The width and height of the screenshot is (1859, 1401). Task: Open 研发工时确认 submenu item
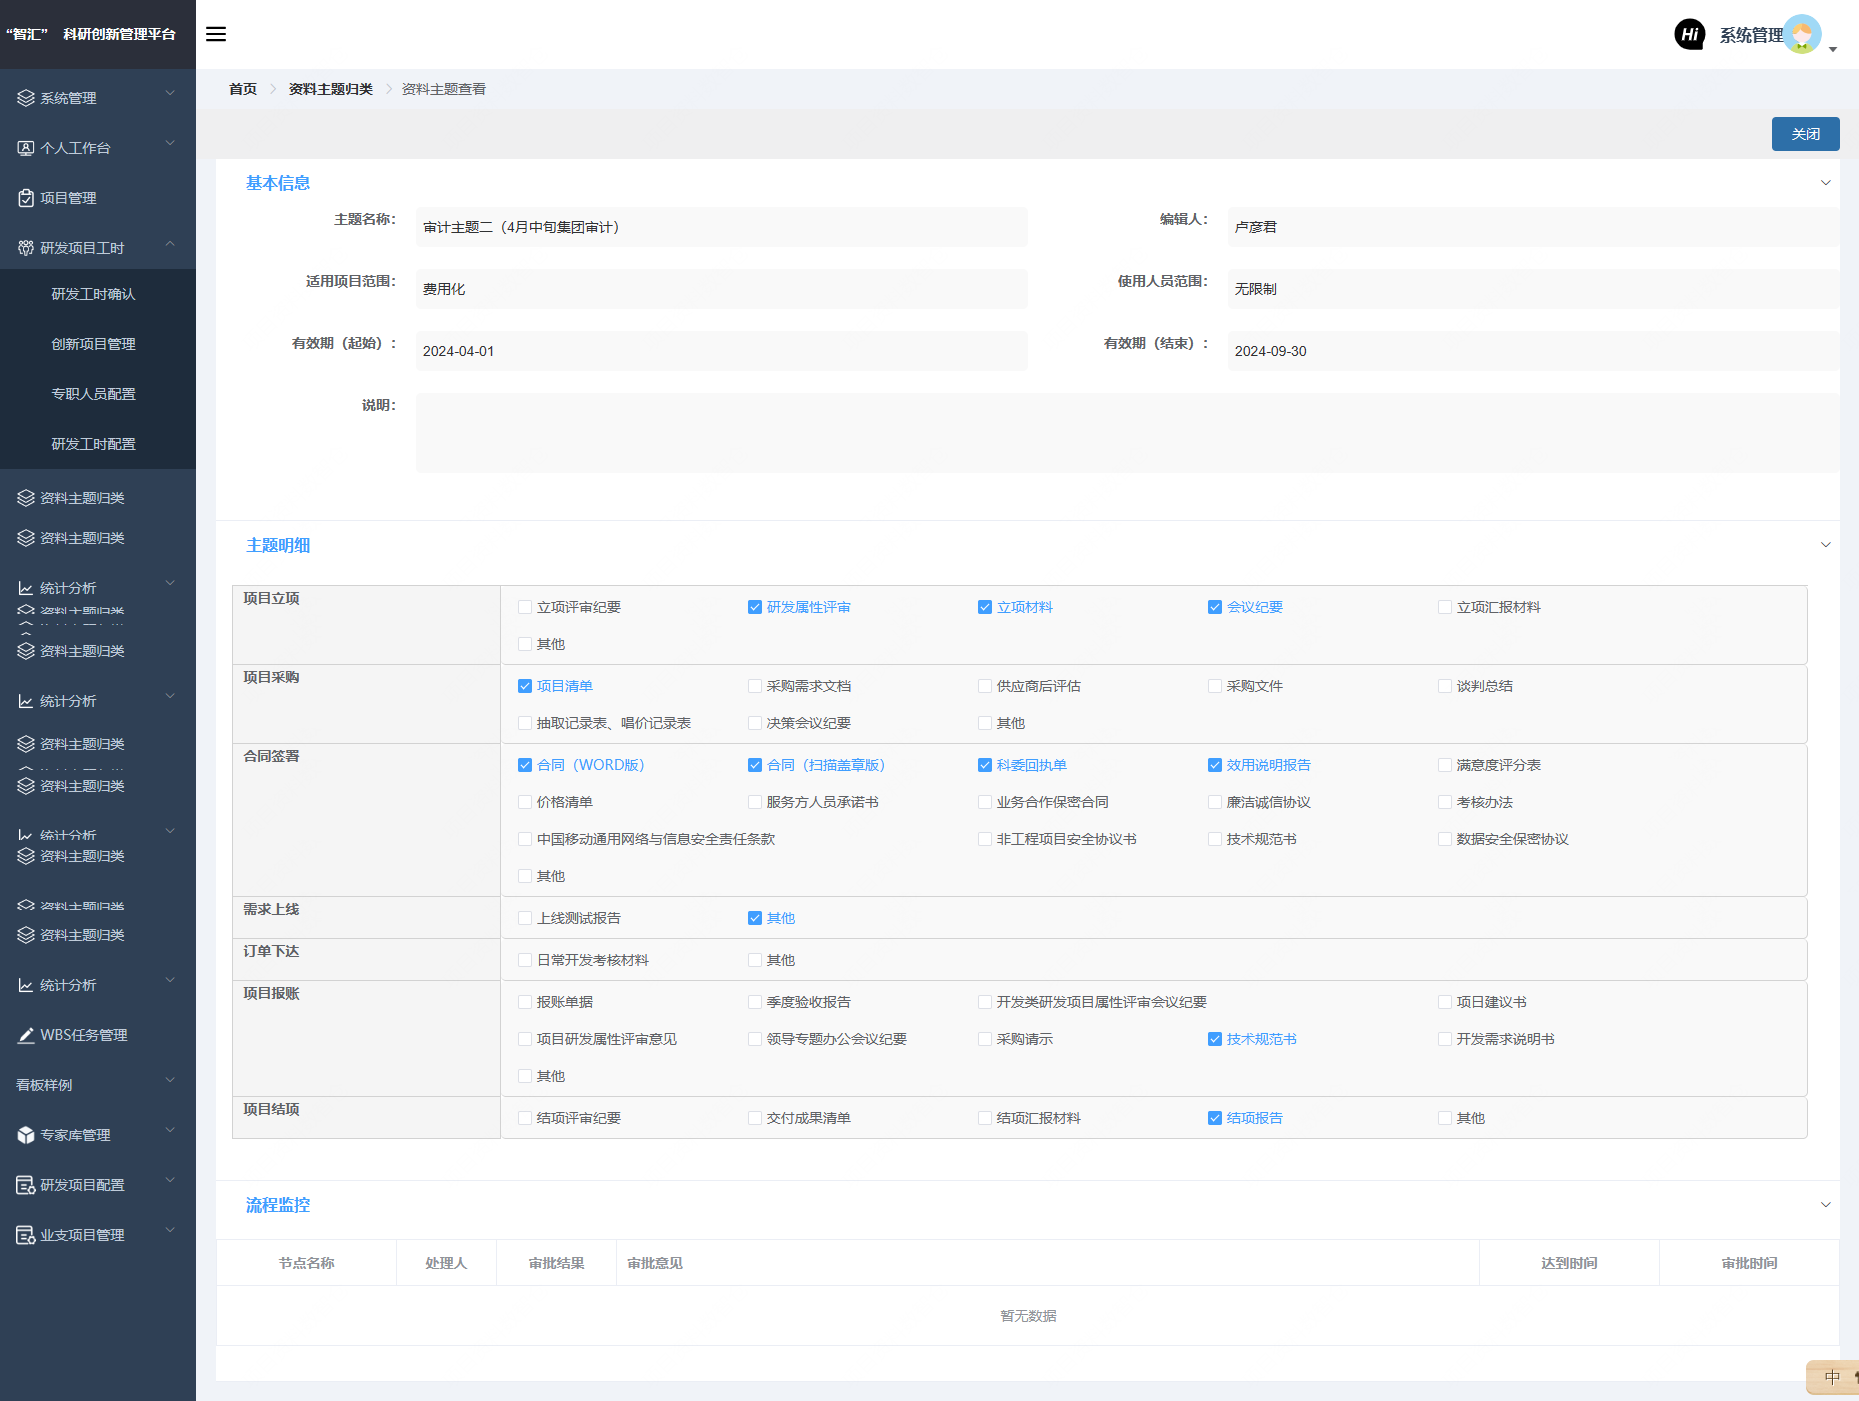pyautogui.click(x=93, y=294)
